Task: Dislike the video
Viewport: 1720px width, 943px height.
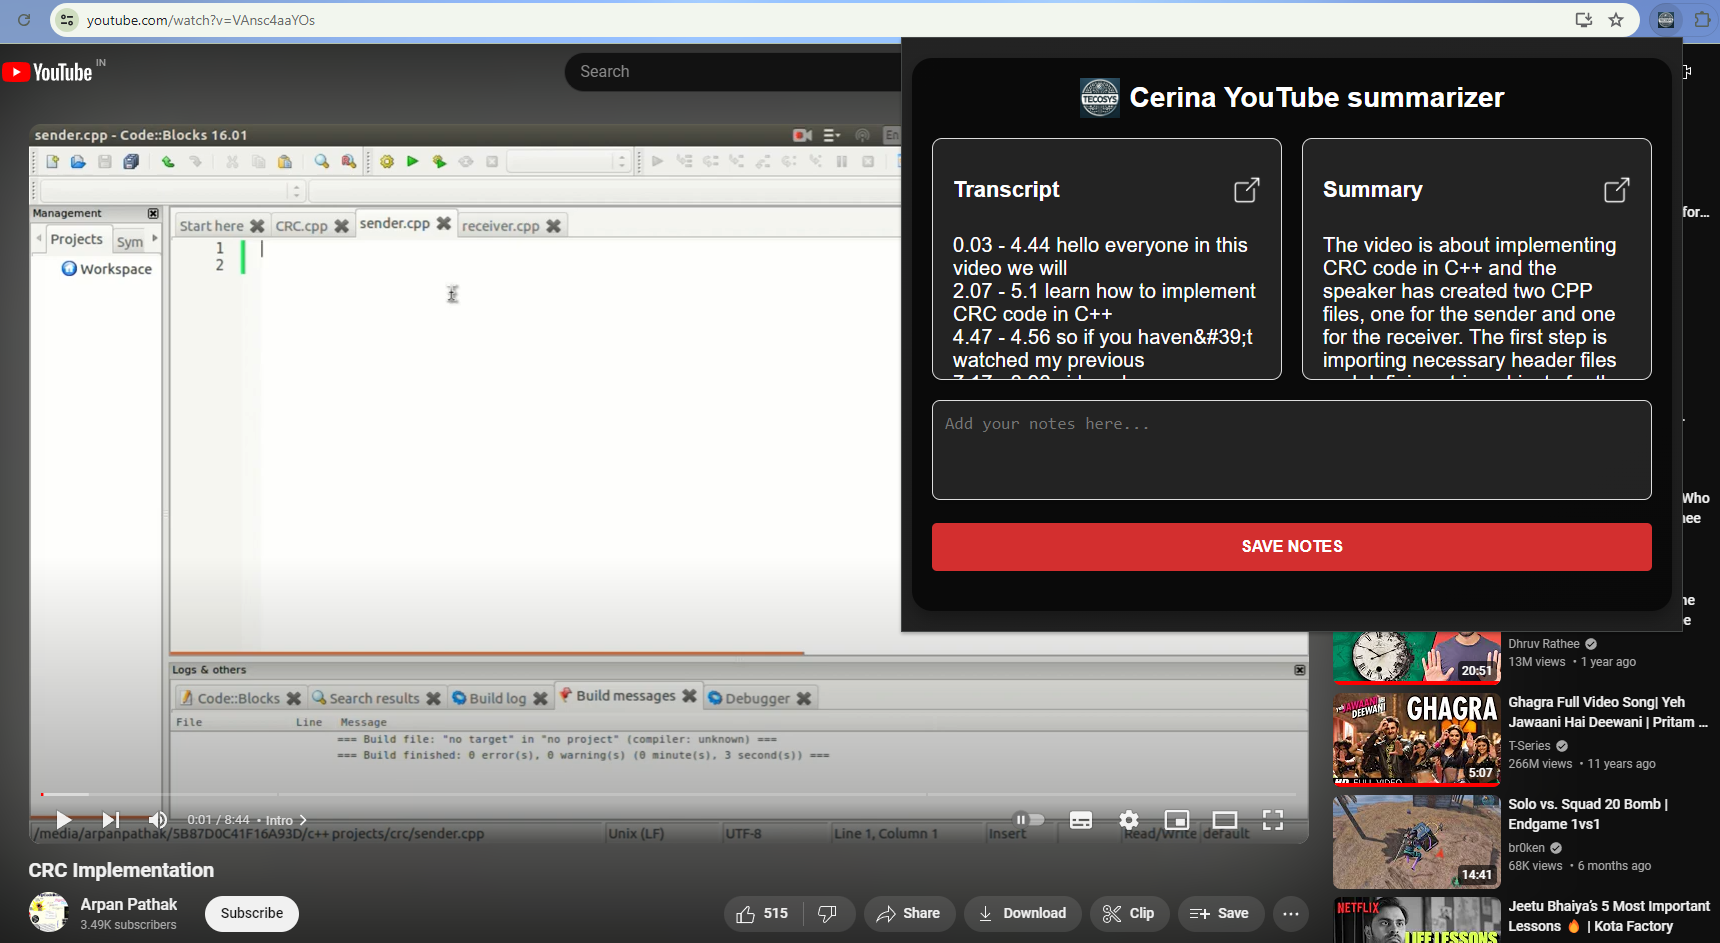Action: (x=828, y=913)
